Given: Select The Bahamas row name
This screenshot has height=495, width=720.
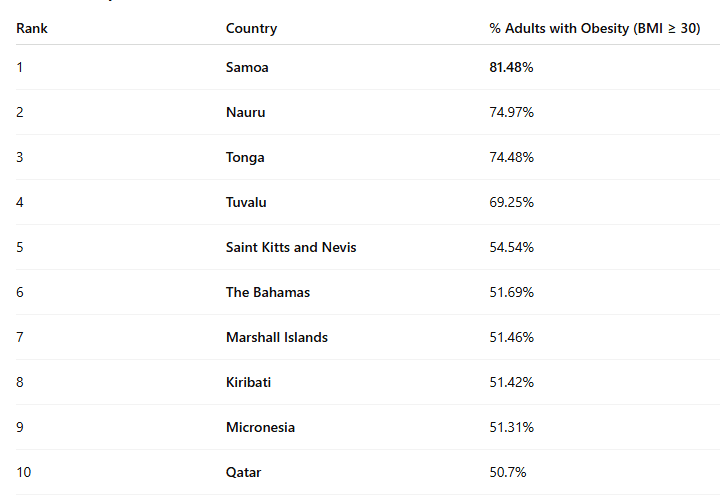Looking at the screenshot, I should click(x=268, y=292).
